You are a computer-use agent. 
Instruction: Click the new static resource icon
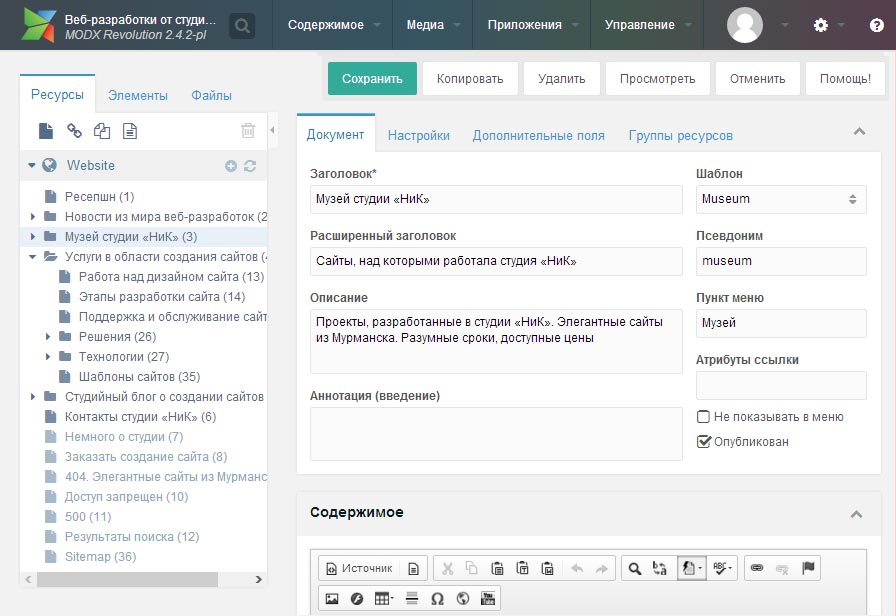(x=130, y=131)
